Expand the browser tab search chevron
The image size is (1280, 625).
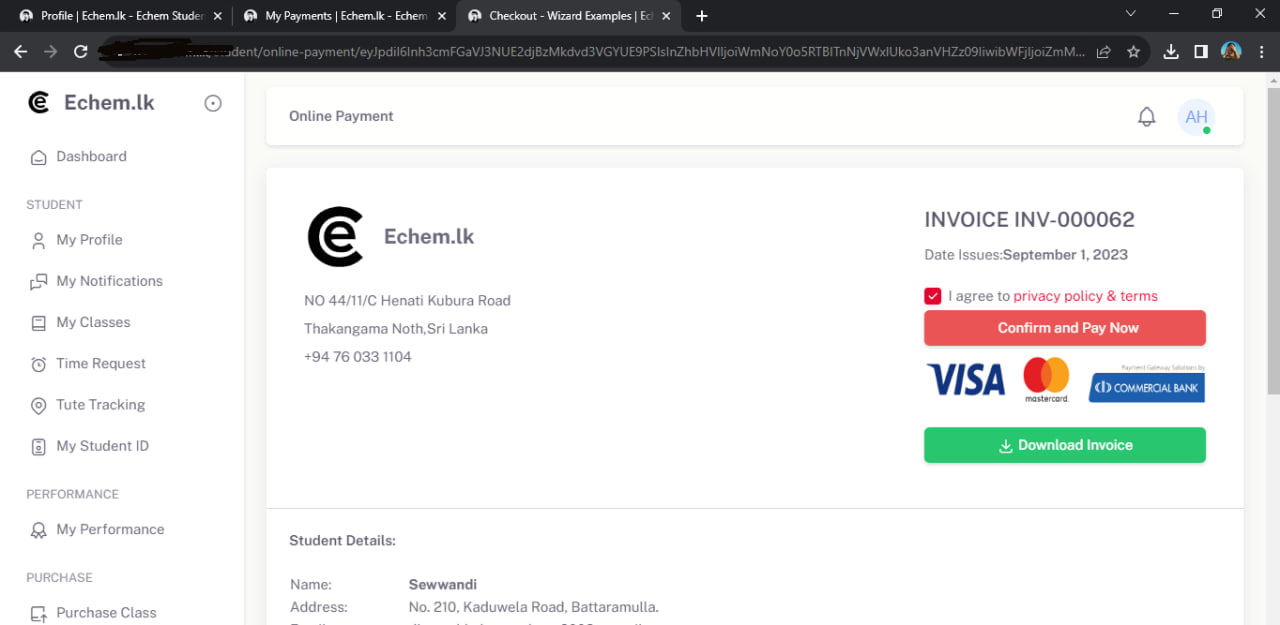tap(1131, 14)
